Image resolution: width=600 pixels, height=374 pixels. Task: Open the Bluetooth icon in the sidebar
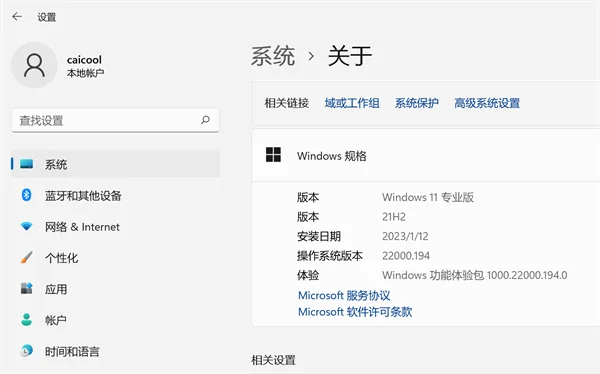(x=26, y=195)
